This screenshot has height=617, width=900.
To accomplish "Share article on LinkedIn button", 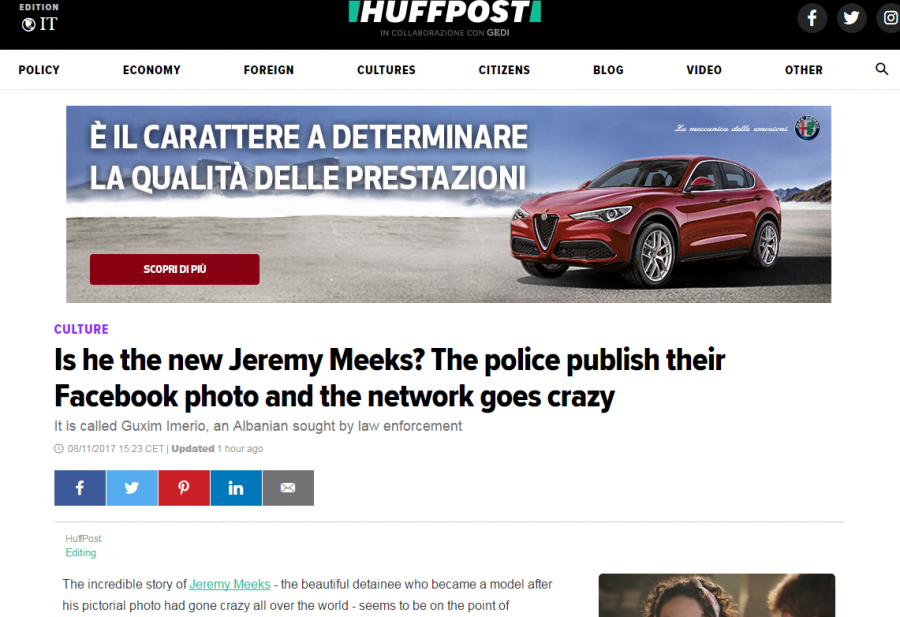I will [236, 488].
